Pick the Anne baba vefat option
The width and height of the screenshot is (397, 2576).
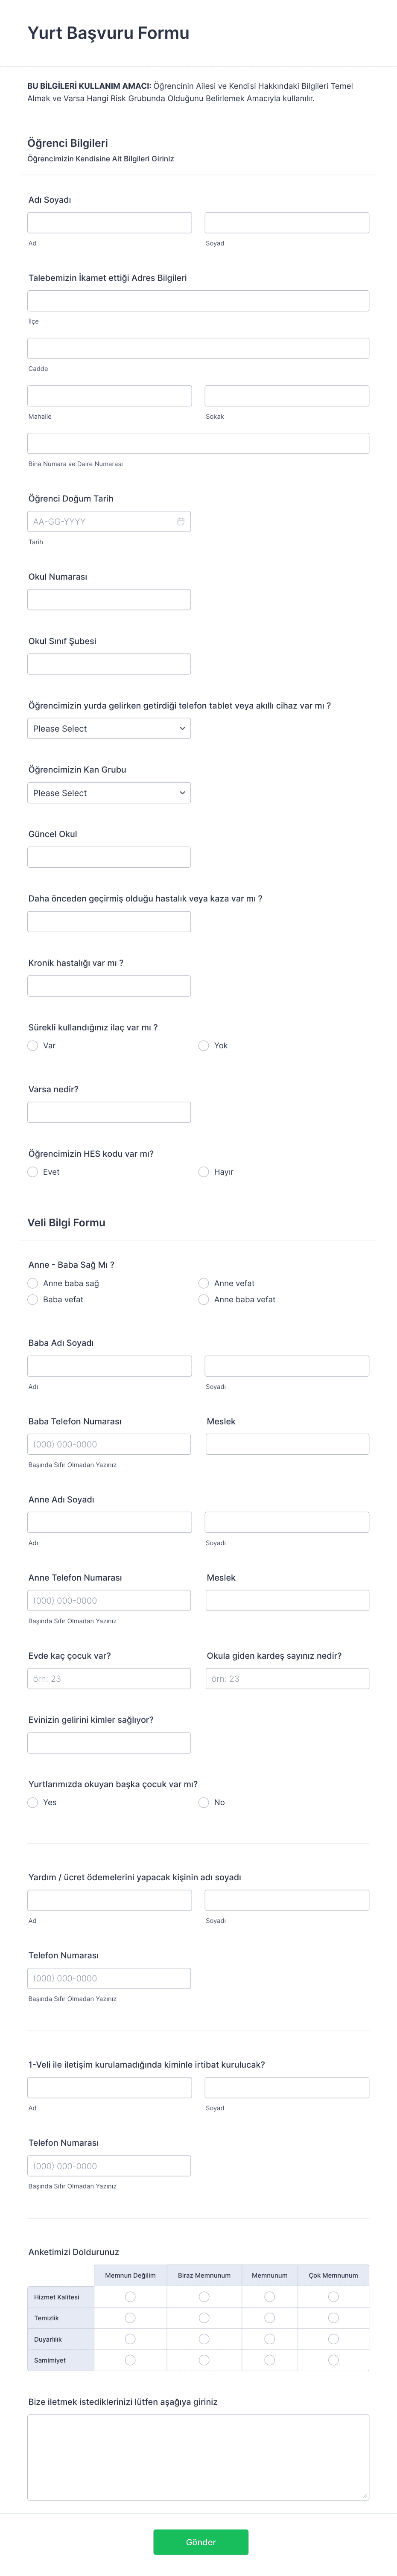(204, 1300)
